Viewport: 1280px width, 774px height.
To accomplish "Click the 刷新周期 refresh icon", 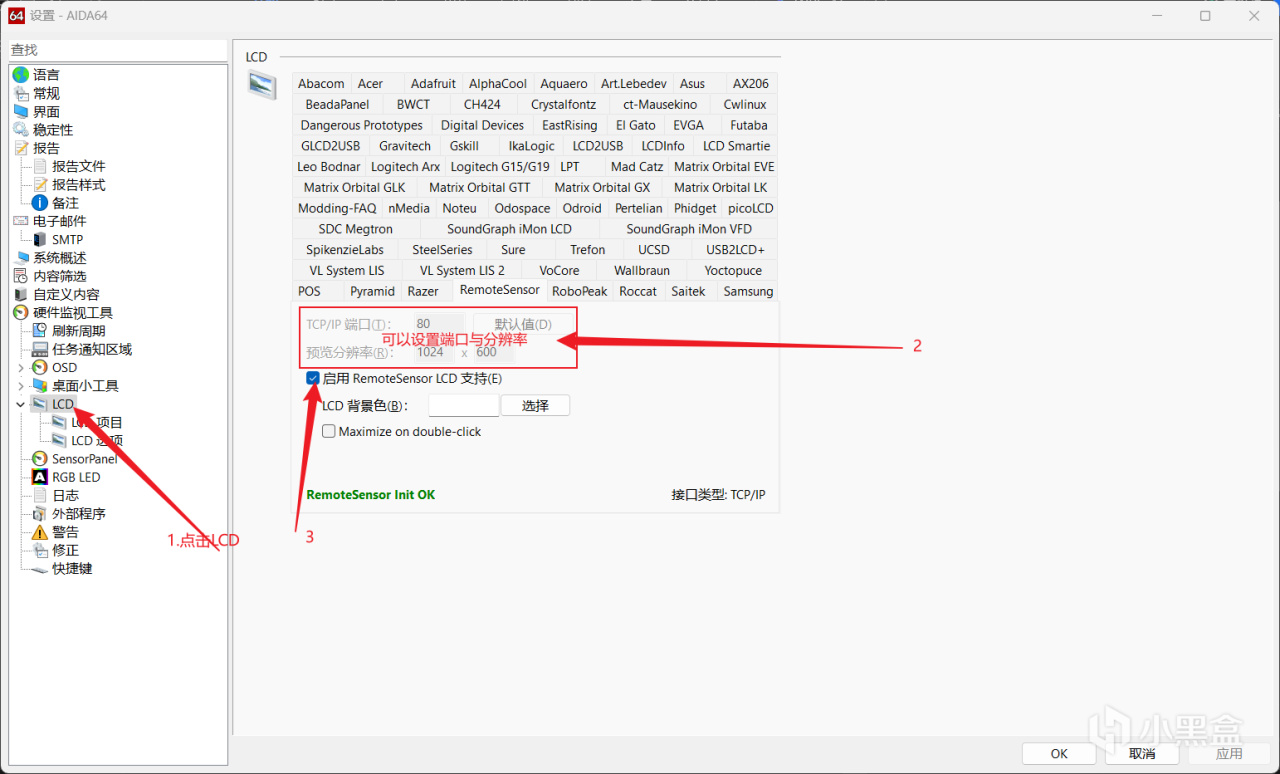I will (40, 331).
